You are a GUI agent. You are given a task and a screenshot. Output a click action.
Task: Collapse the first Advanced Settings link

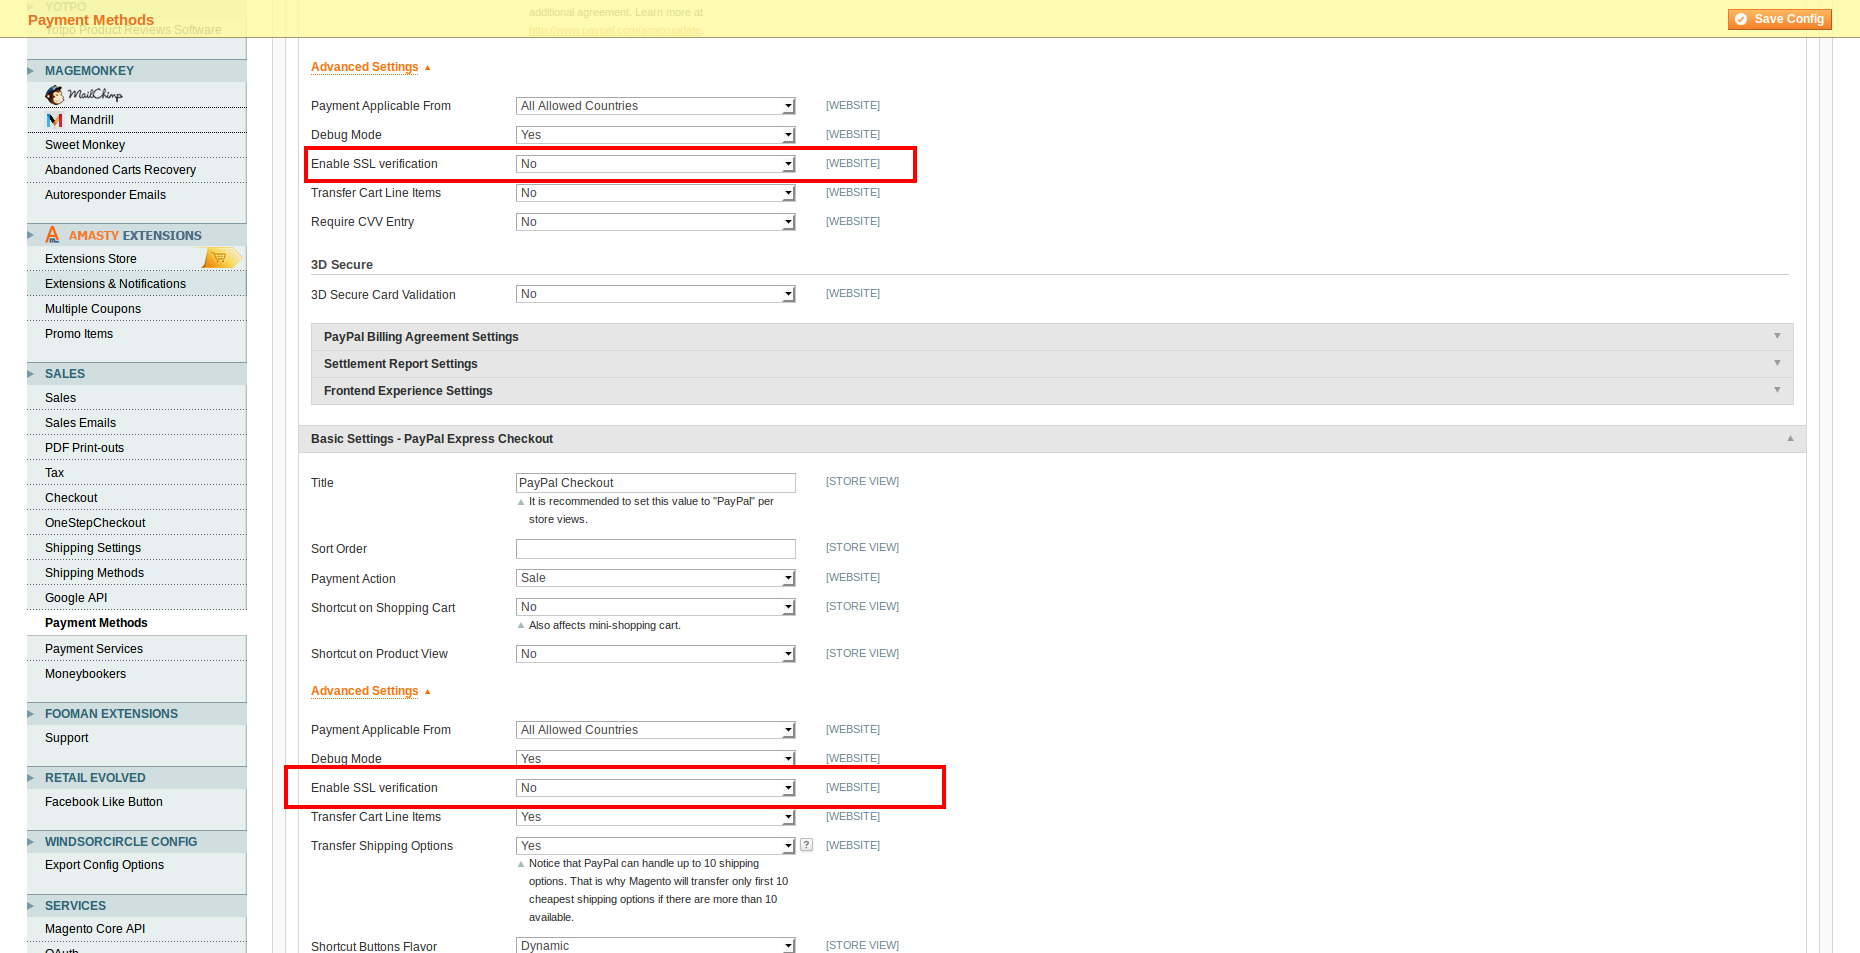click(x=365, y=67)
